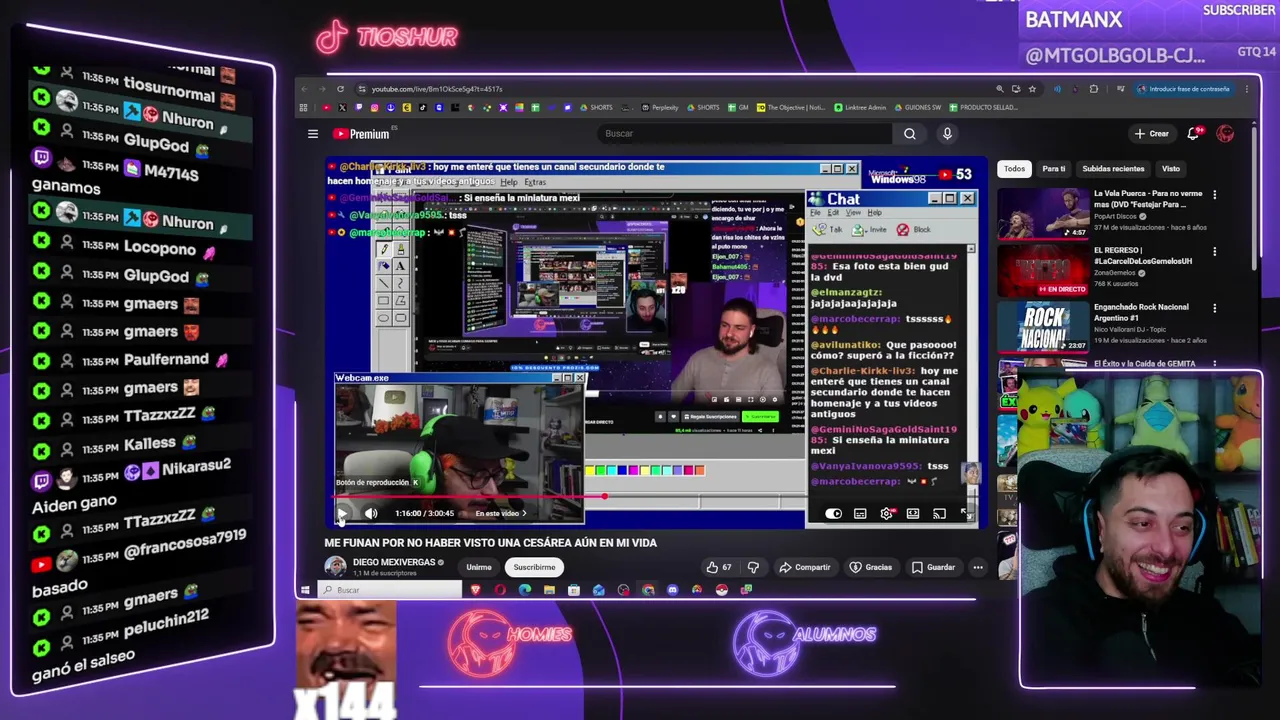Cast the video with the Chromecast icon
Screen dimensions: 1280x720
click(939, 514)
